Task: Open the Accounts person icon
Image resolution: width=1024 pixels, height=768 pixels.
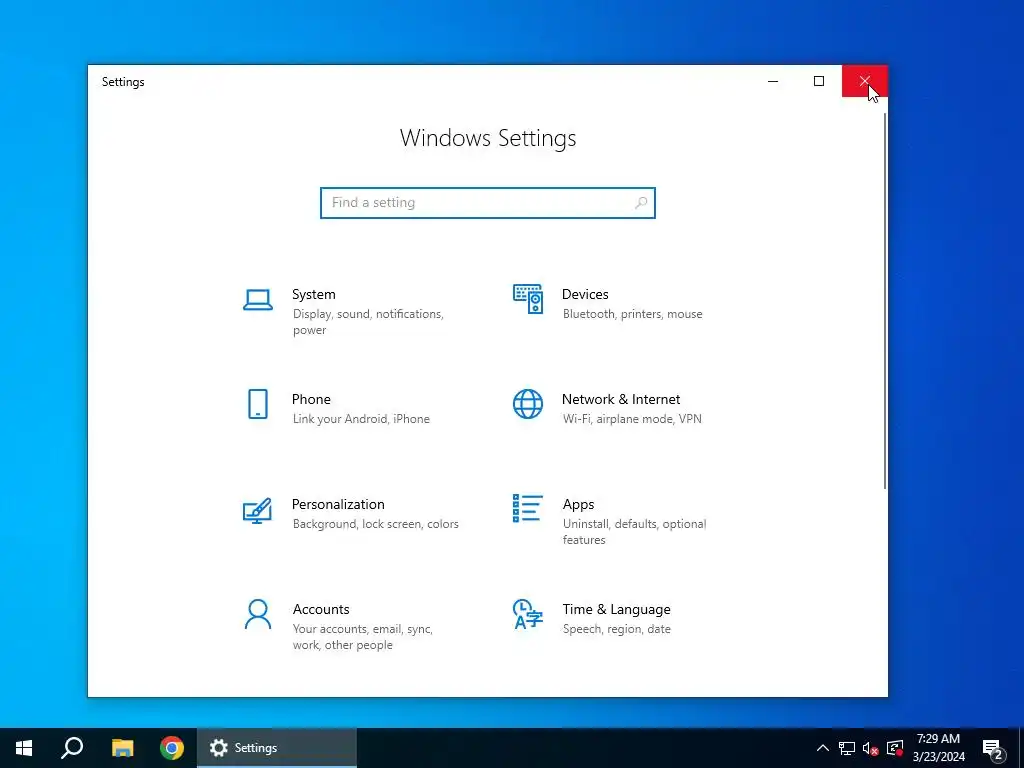Action: [257, 615]
